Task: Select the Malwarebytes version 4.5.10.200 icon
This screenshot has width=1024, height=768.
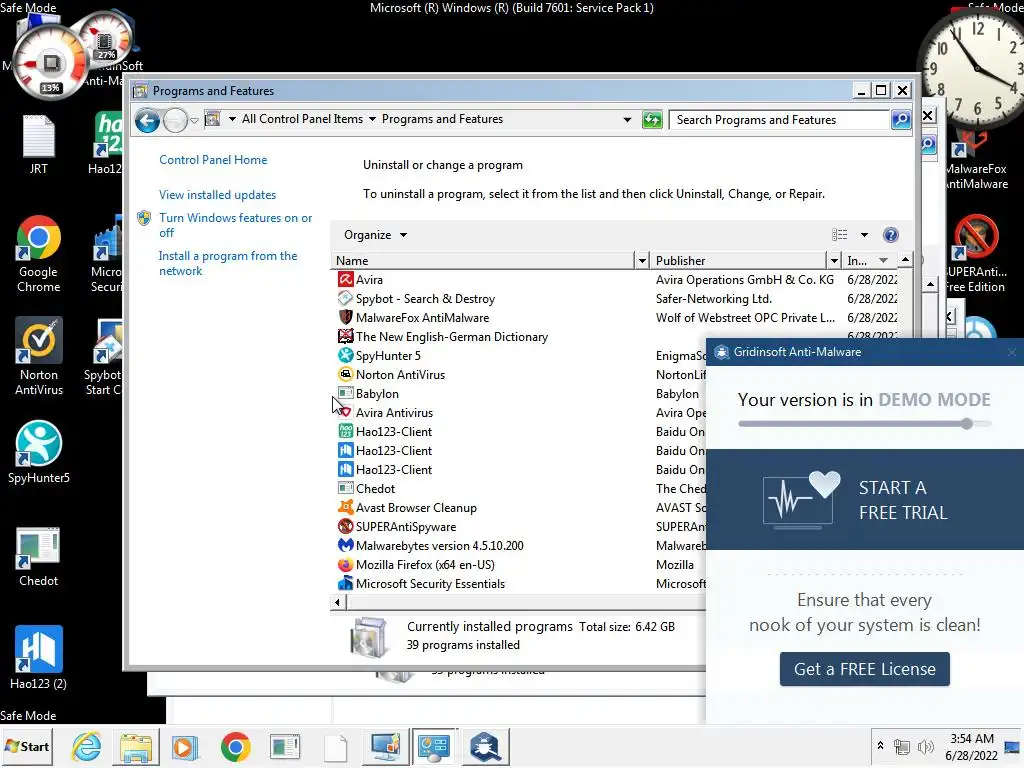Action: 345,545
